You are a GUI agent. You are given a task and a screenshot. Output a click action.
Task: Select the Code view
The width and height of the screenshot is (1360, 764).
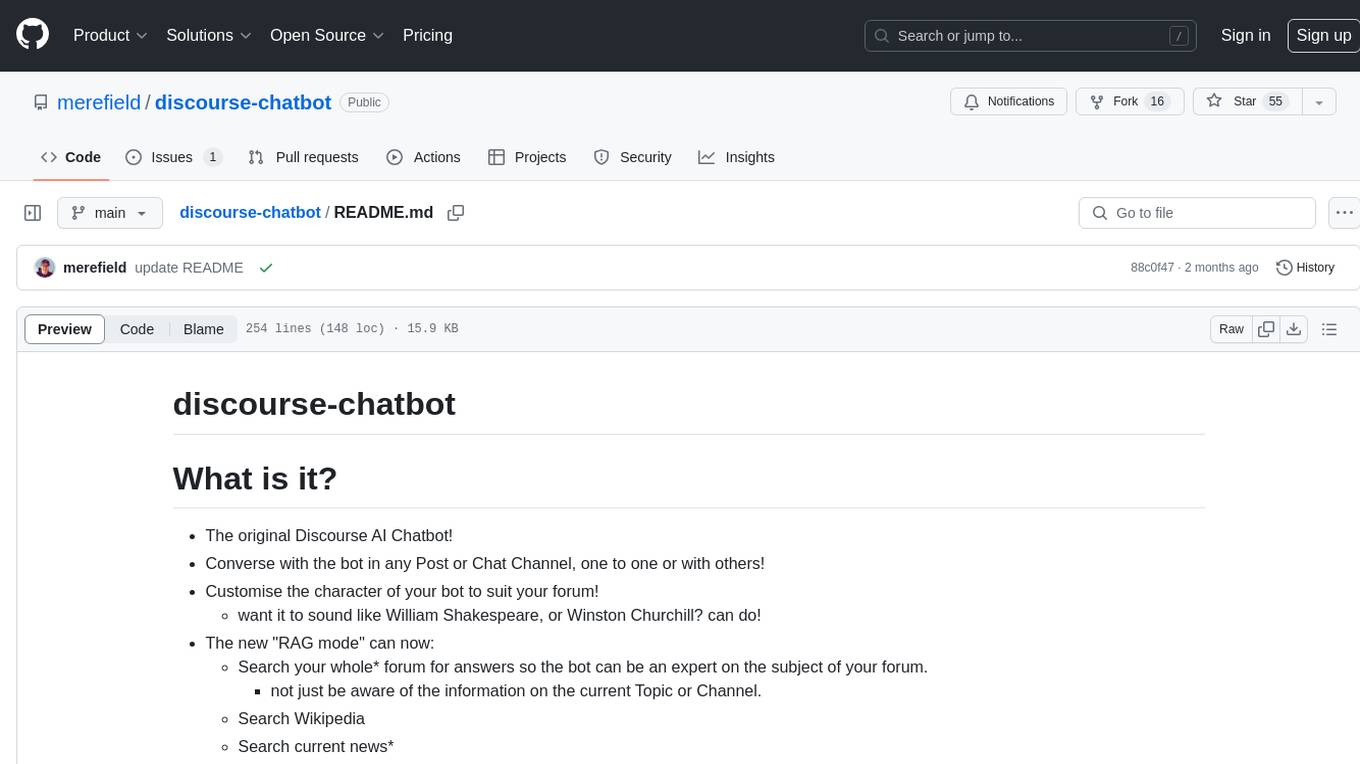[137, 329]
